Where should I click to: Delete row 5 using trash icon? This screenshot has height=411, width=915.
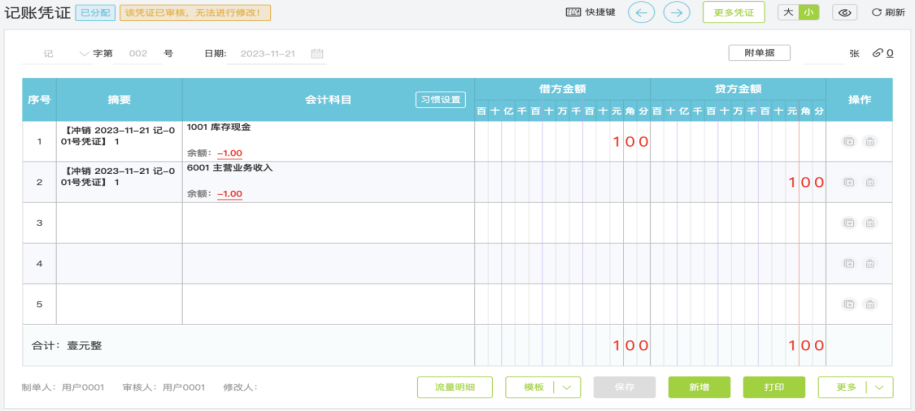(x=870, y=304)
